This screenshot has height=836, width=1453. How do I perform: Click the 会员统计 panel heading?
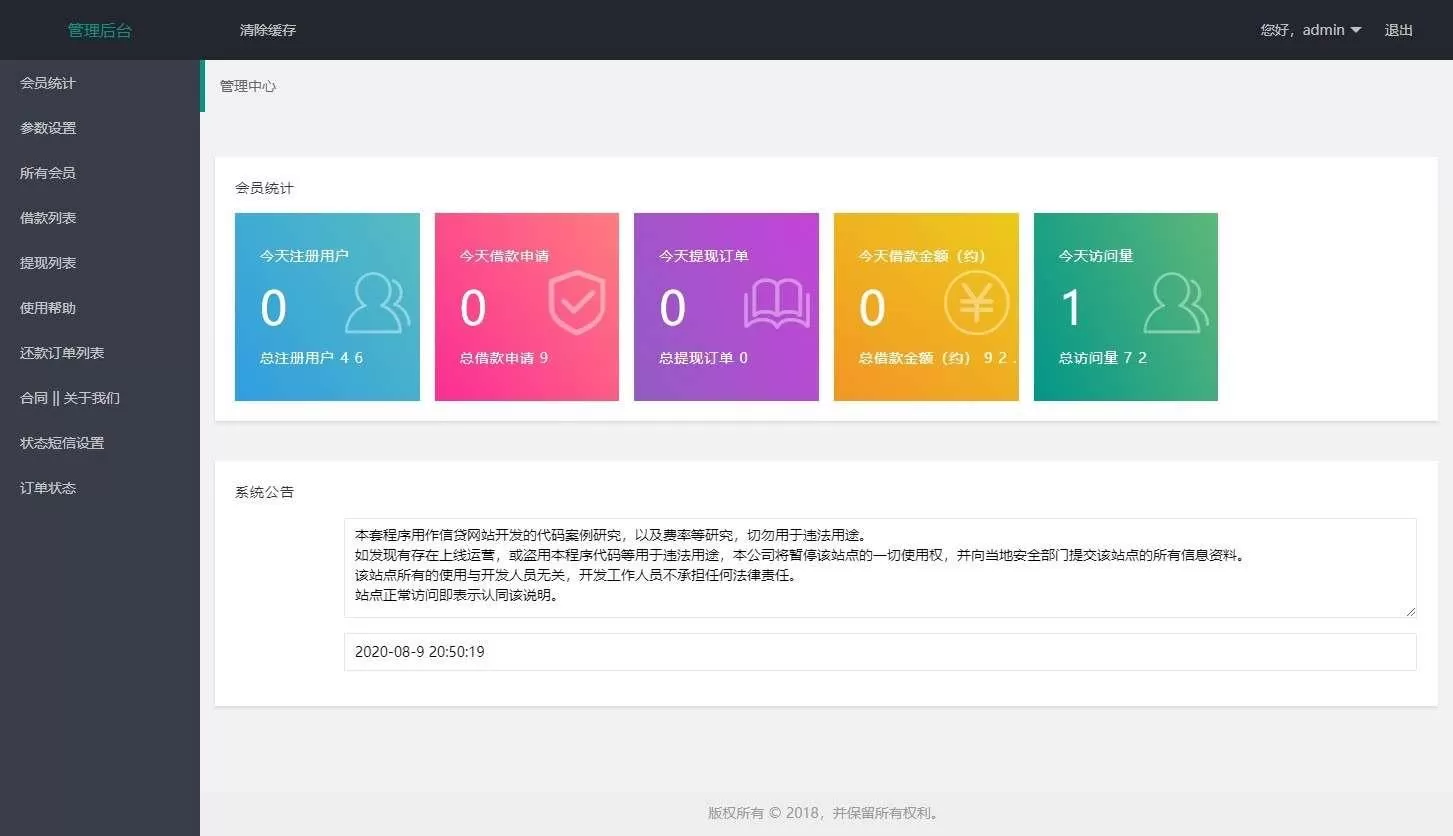pyautogui.click(x=264, y=187)
